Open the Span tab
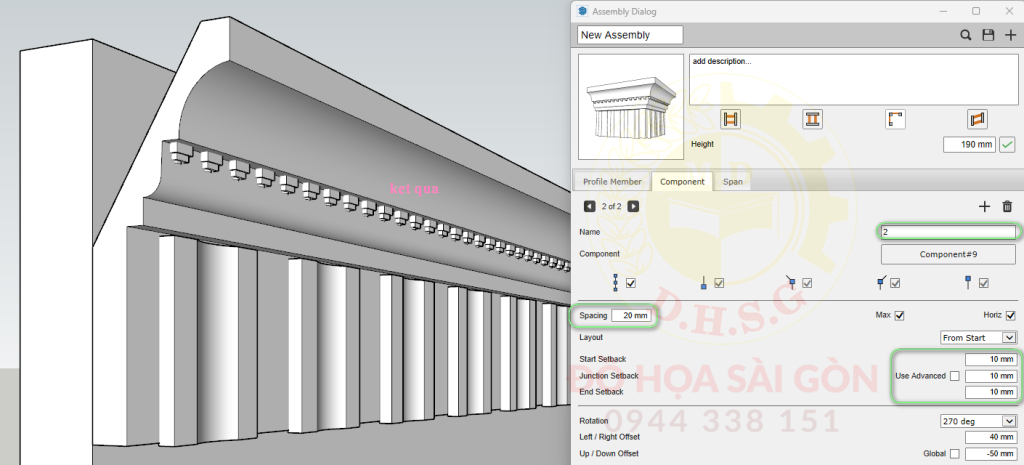 pos(733,182)
